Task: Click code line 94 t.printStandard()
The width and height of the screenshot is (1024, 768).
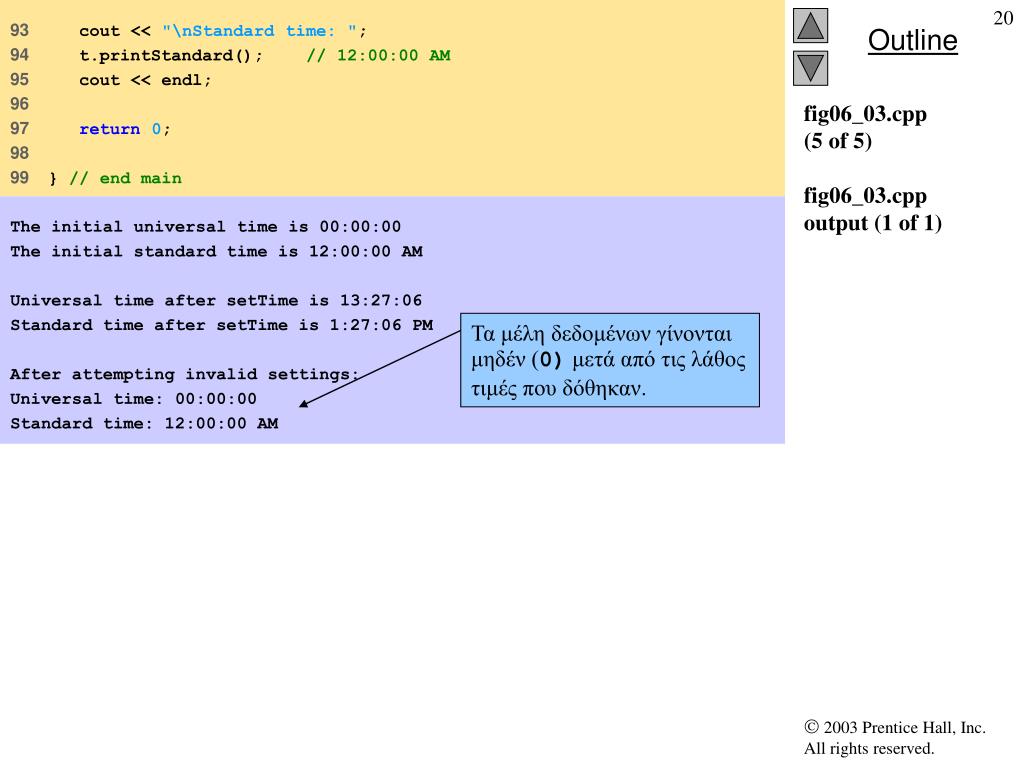Action: point(170,56)
